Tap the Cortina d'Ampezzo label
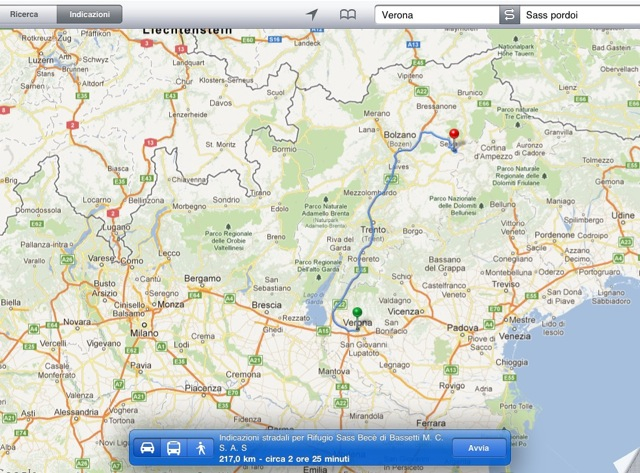The image size is (640, 473). [493, 152]
